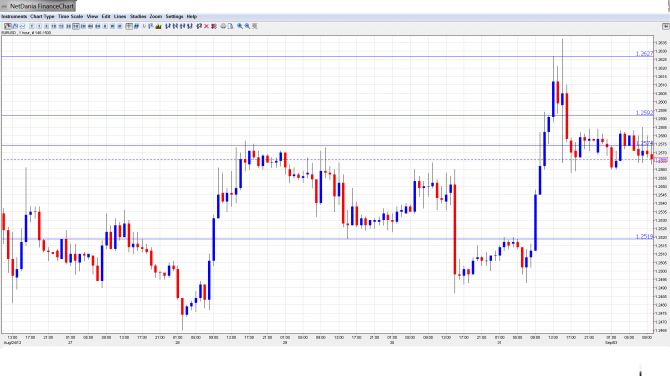Select the fourth blue line drawing tool
This screenshot has width=670, height=376.
click(x=190, y=26)
